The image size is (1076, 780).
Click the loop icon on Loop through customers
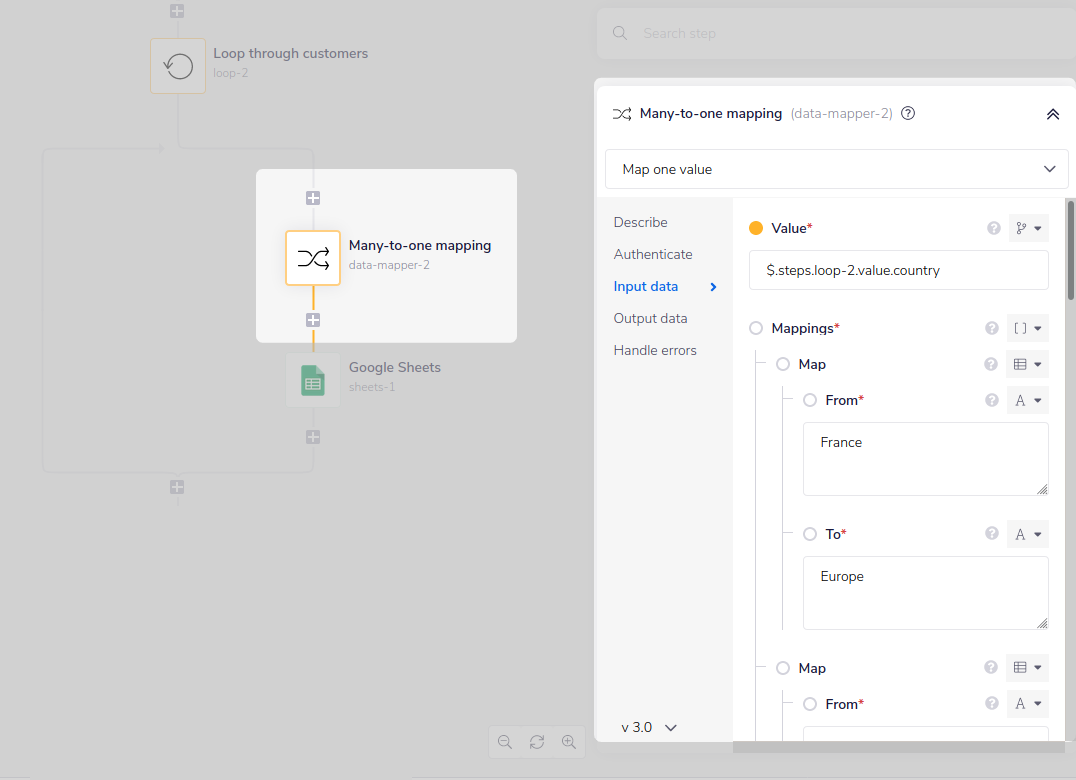pyautogui.click(x=177, y=65)
